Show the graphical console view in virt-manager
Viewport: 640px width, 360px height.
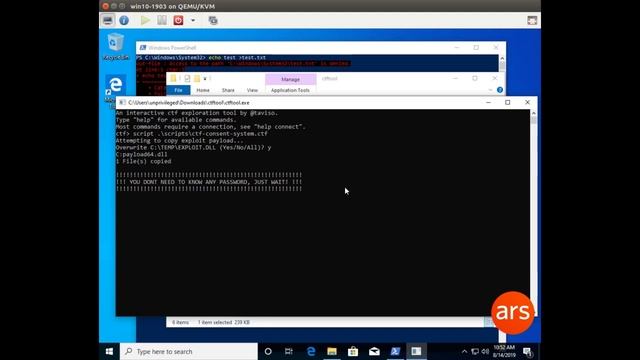click(108, 20)
